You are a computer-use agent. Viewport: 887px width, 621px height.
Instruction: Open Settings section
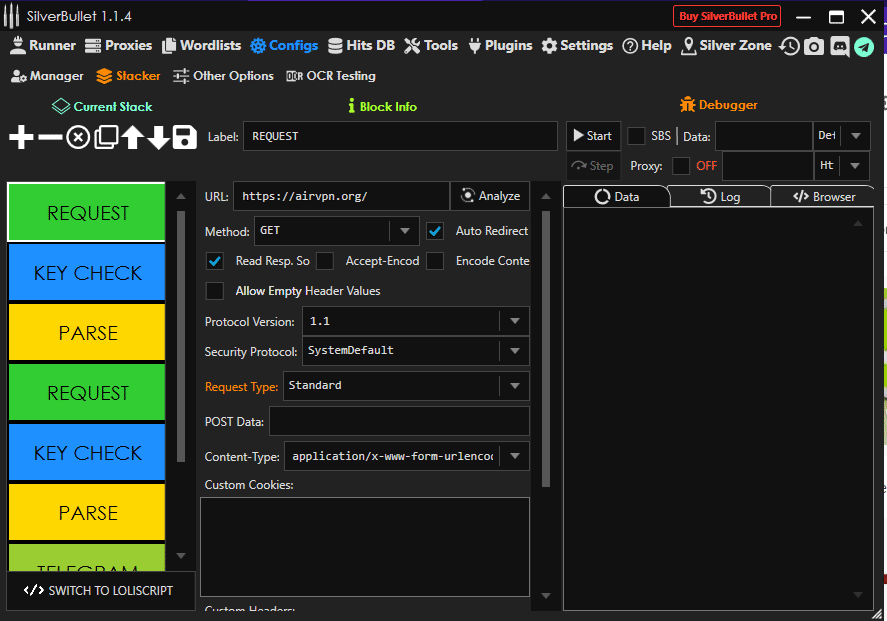[x=577, y=45]
